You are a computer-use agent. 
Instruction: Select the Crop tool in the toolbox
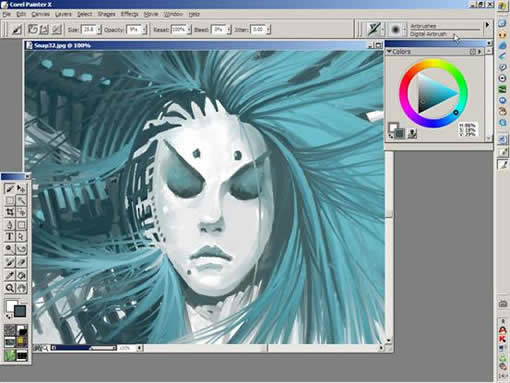(9, 212)
